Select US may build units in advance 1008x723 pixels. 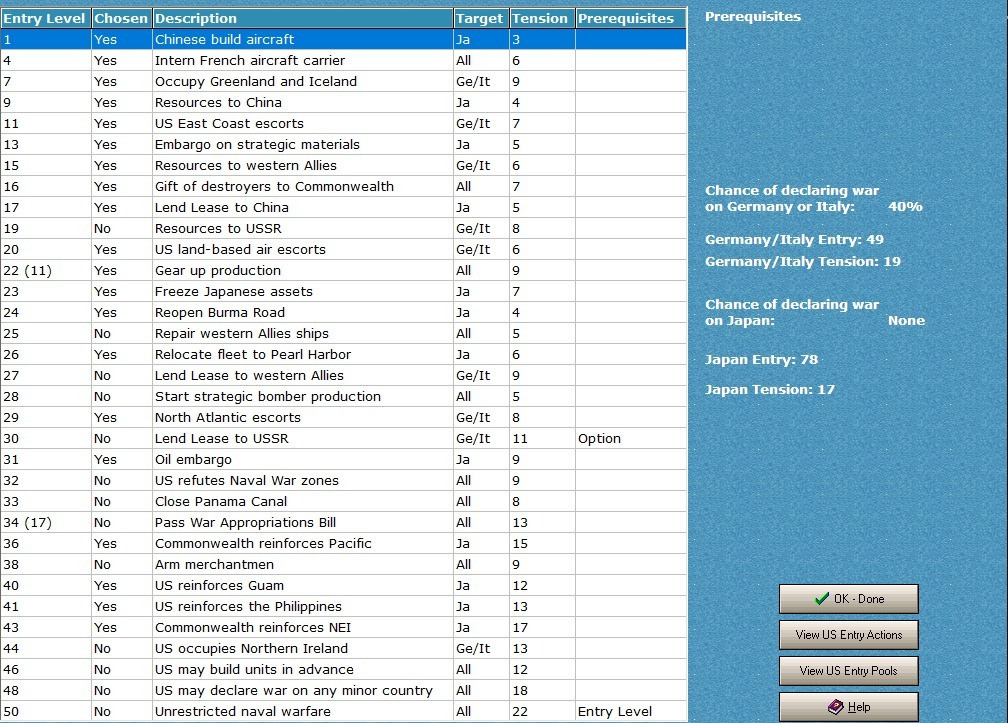pos(343,669)
